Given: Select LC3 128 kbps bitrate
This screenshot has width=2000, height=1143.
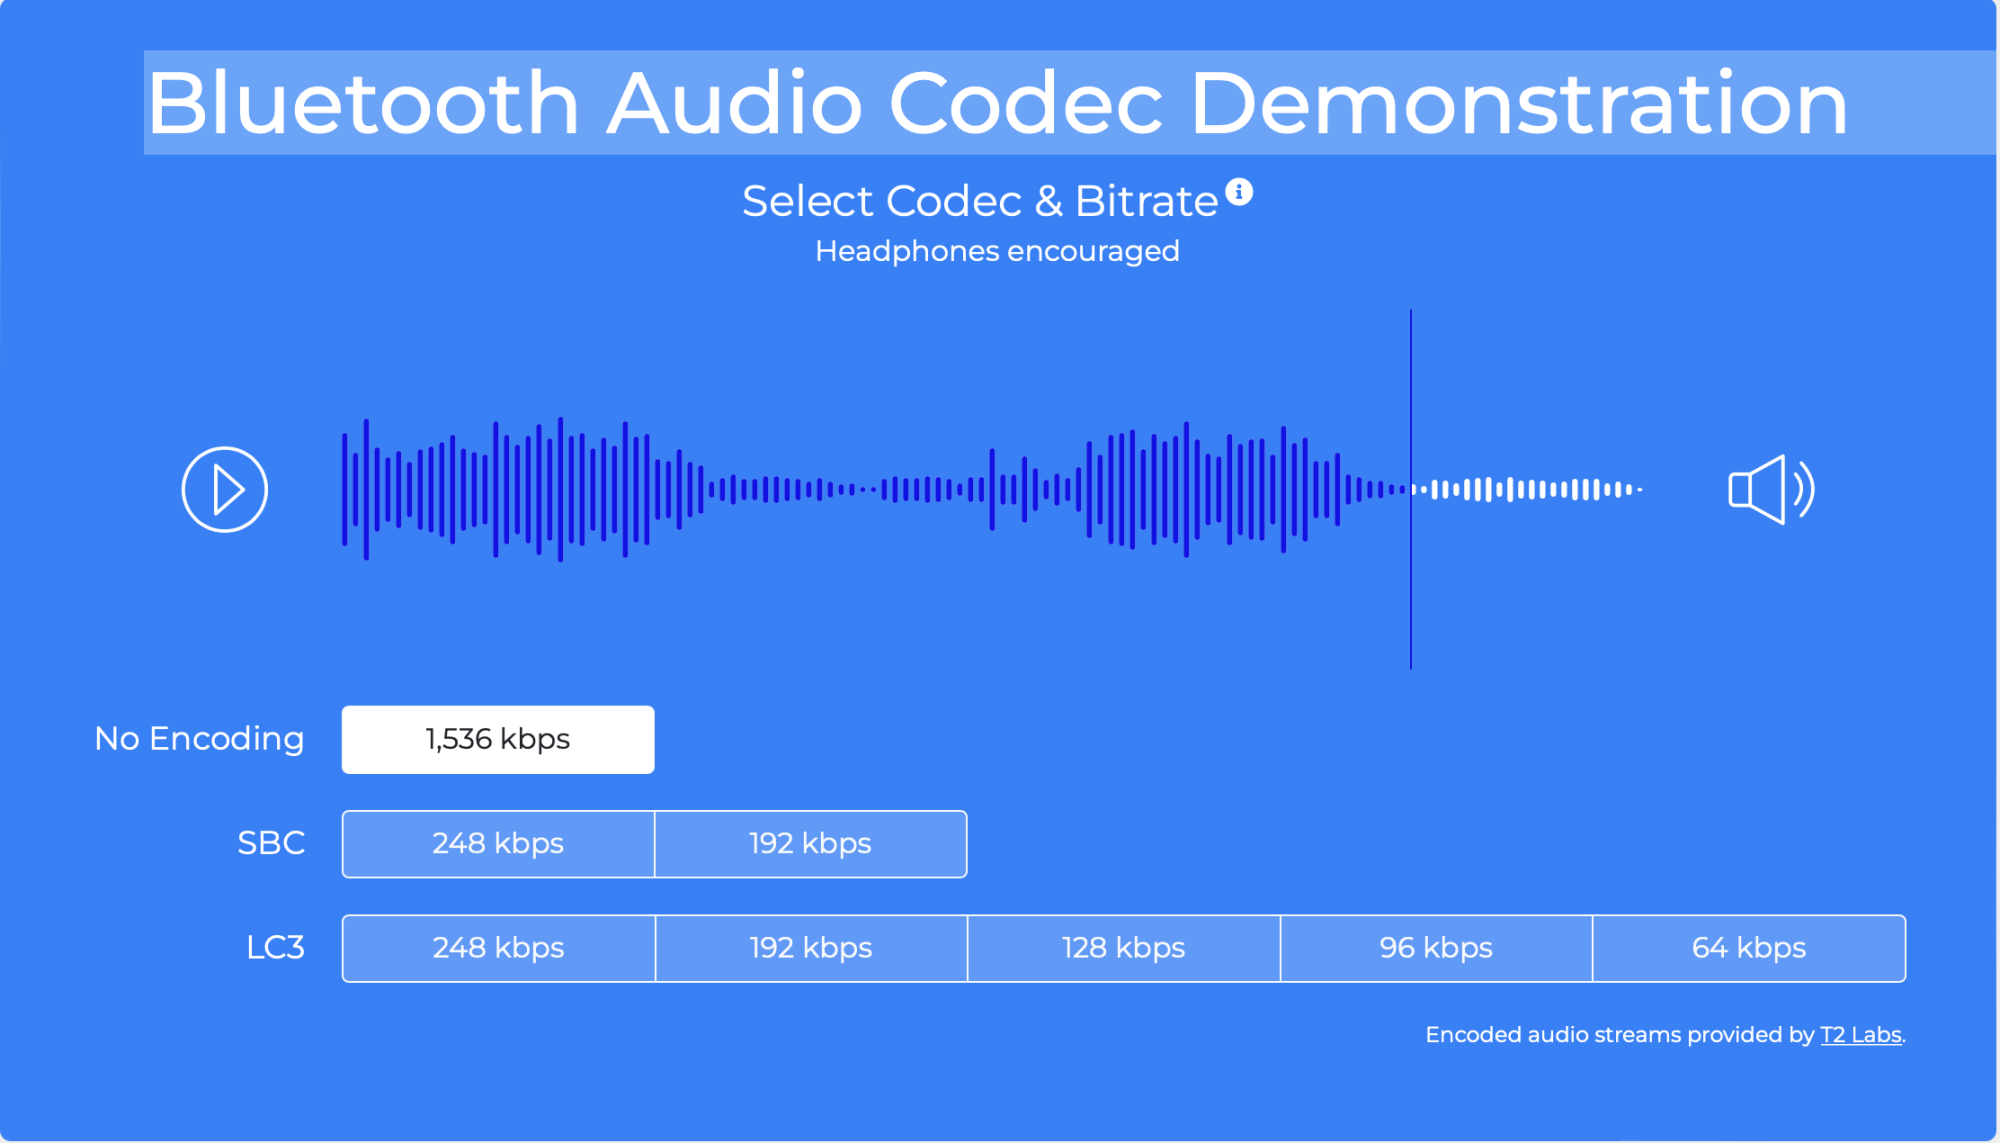Looking at the screenshot, I should pos(1123,948).
